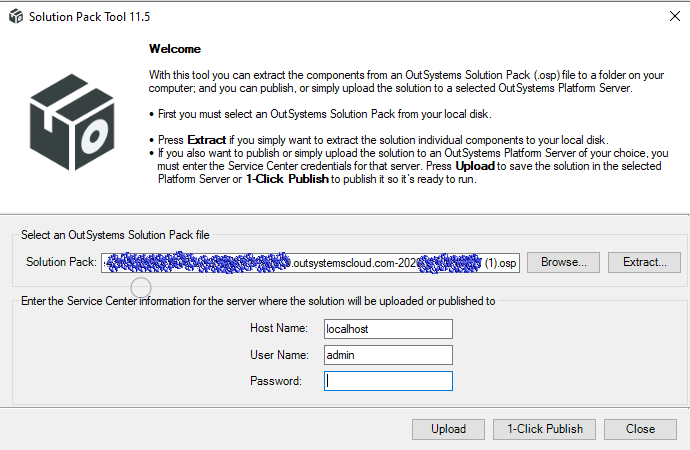Focus the User Name field containing admin

(388, 355)
